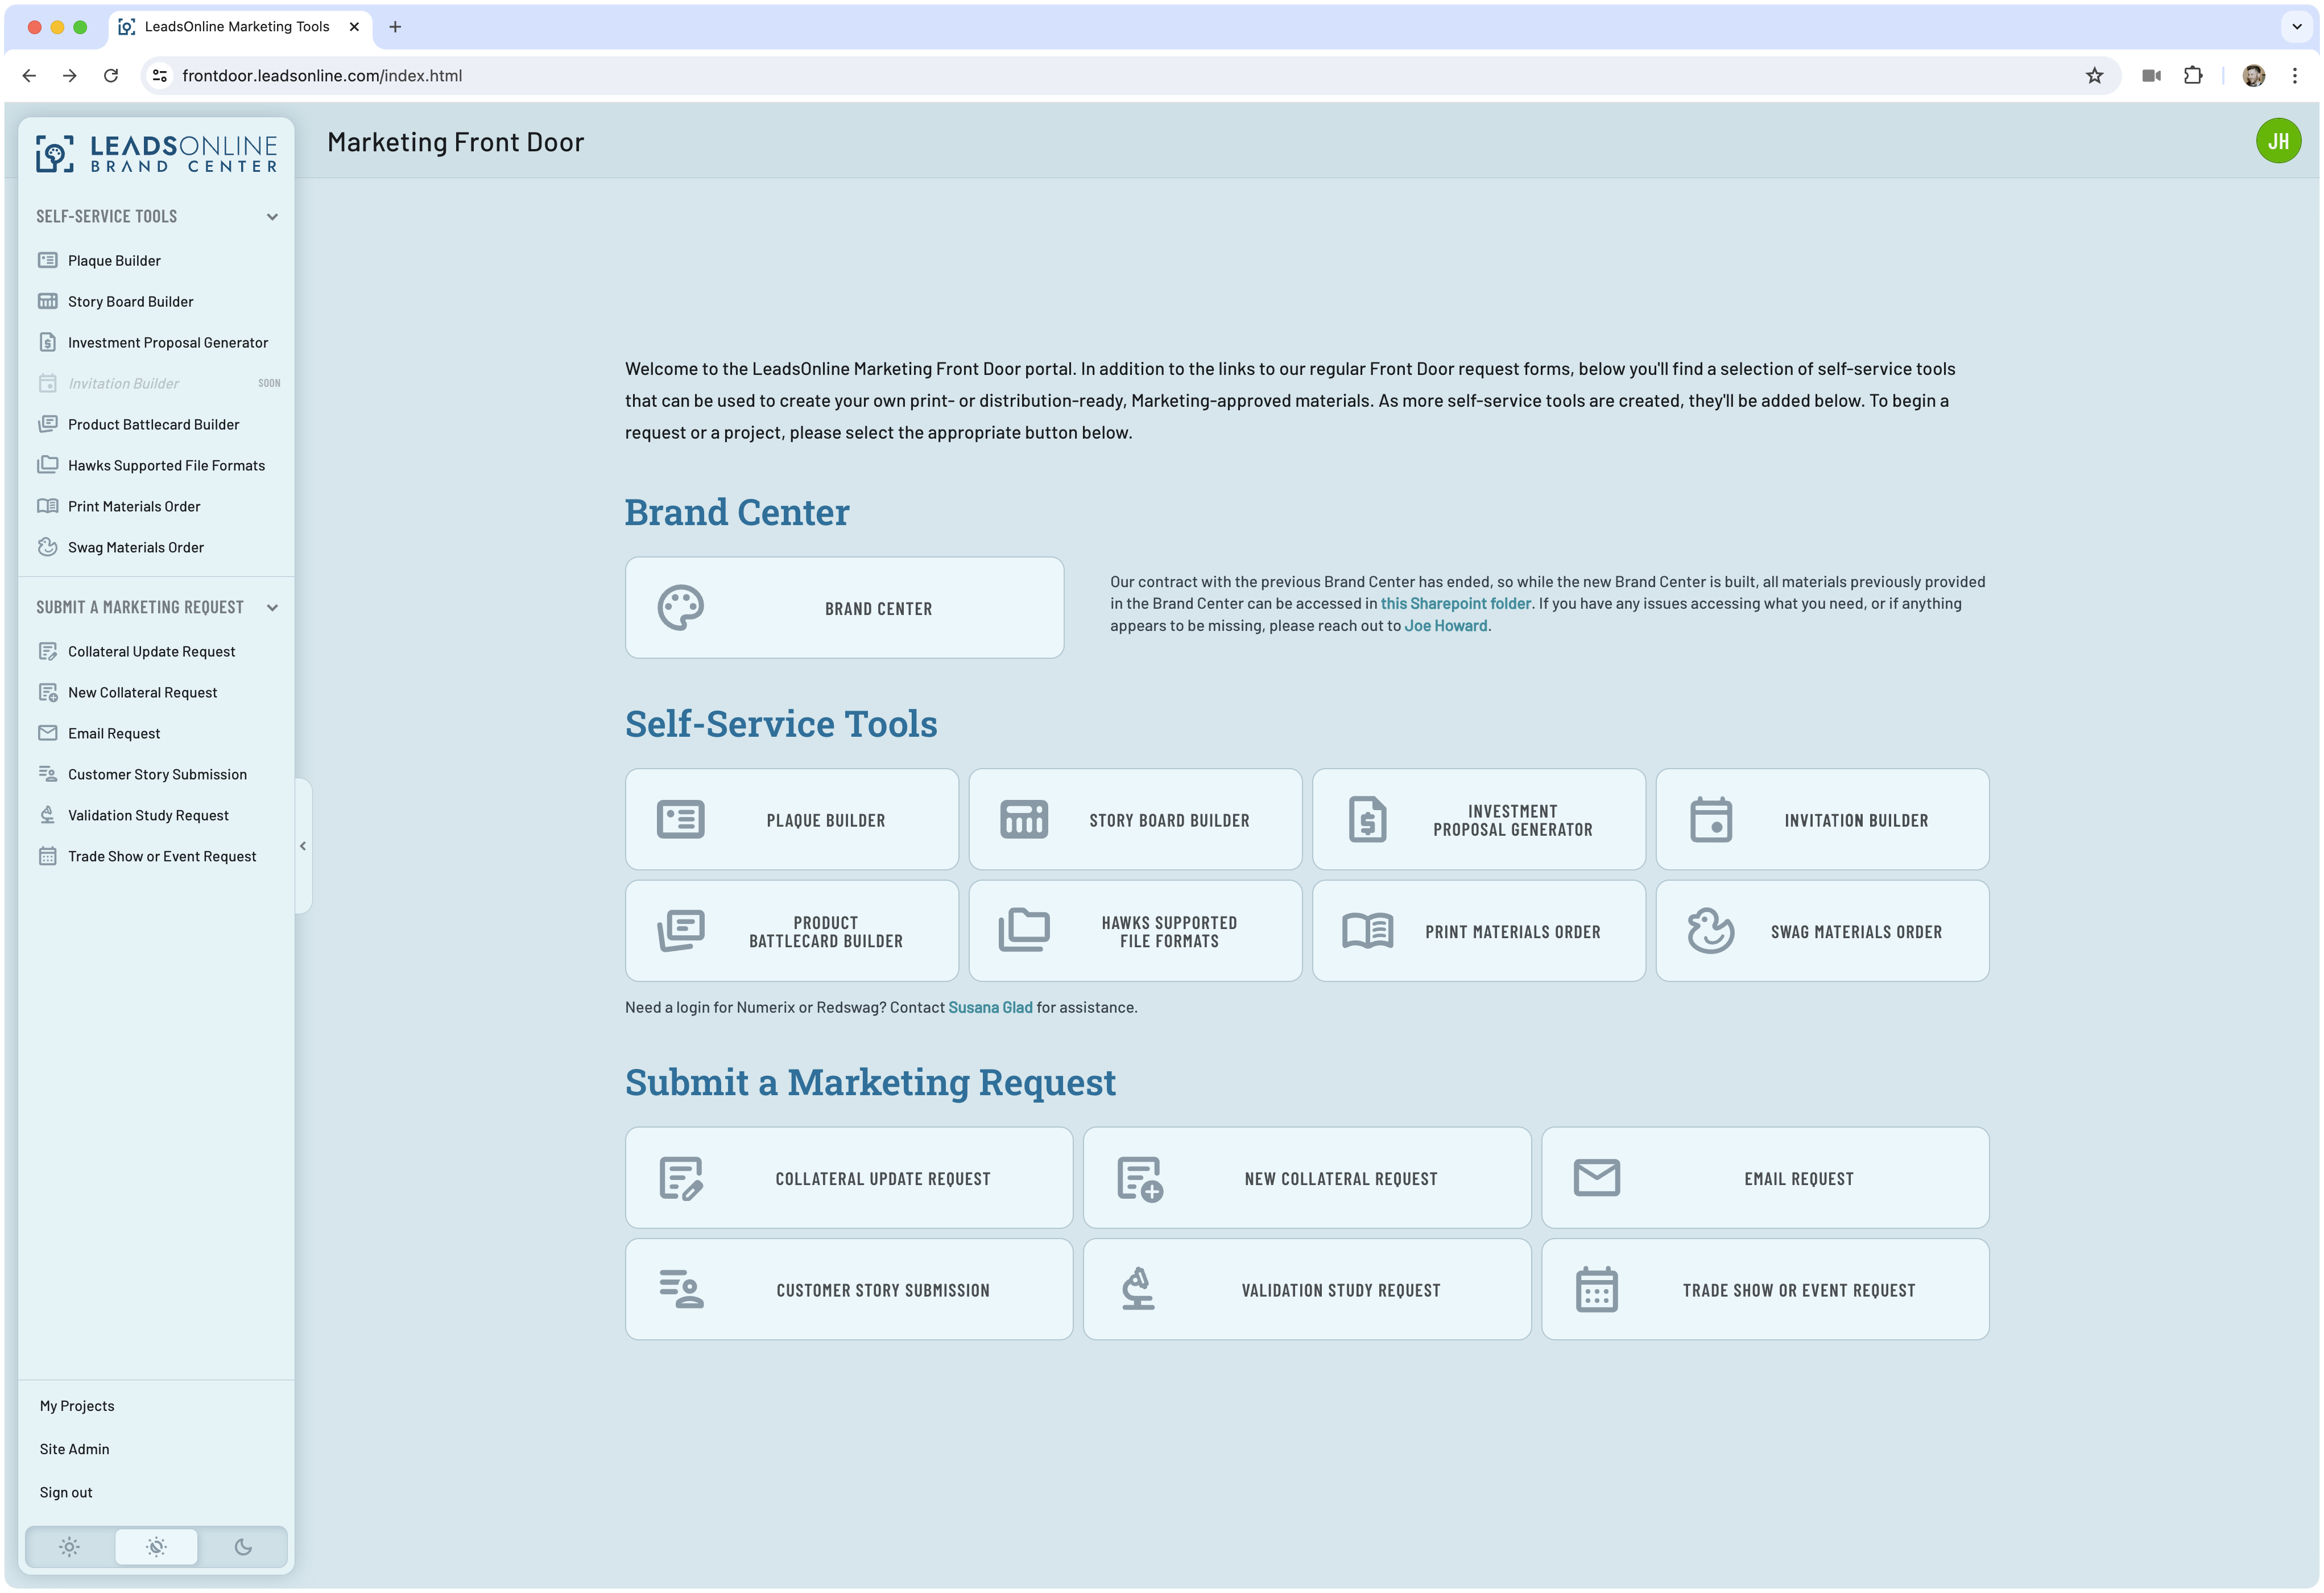Viewport: 2324px width, 1593px height.
Task: Reload the page with the refresh button
Action: point(111,76)
